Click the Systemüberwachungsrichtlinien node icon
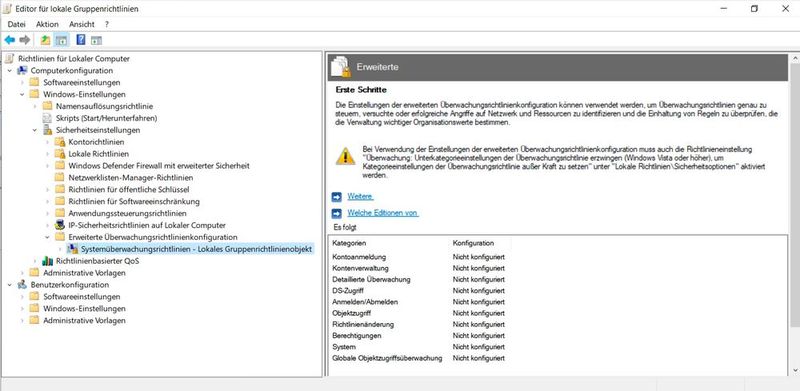The height and width of the screenshot is (391, 800). pyautogui.click(x=73, y=249)
